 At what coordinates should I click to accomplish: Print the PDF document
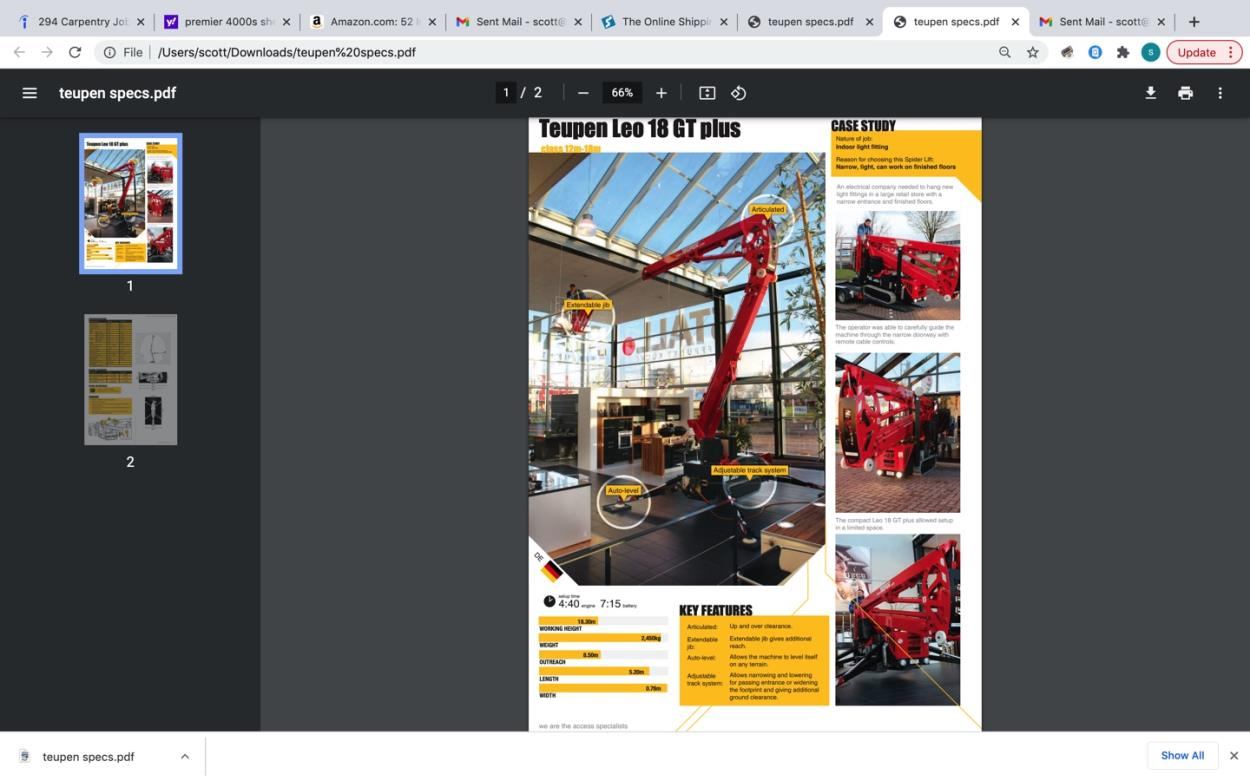[1185, 93]
